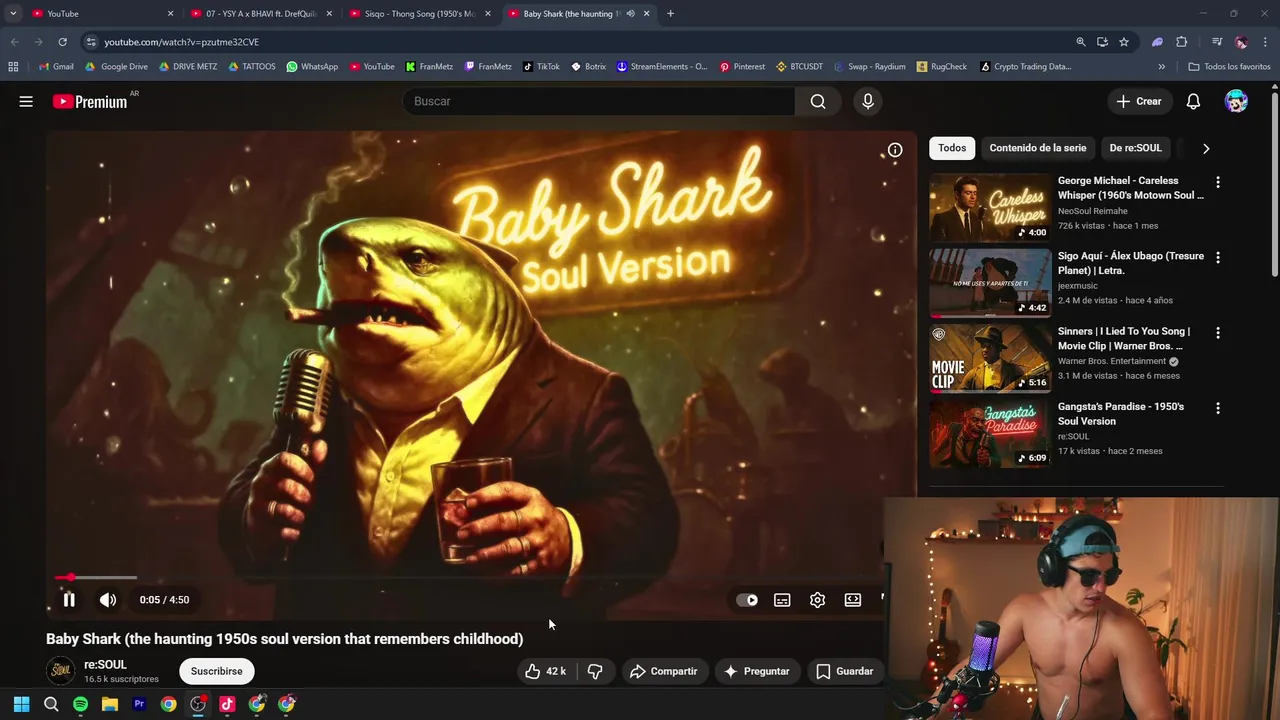1280x720 pixels.
Task: Switch to the first YouTube tab
Action: click(100, 14)
